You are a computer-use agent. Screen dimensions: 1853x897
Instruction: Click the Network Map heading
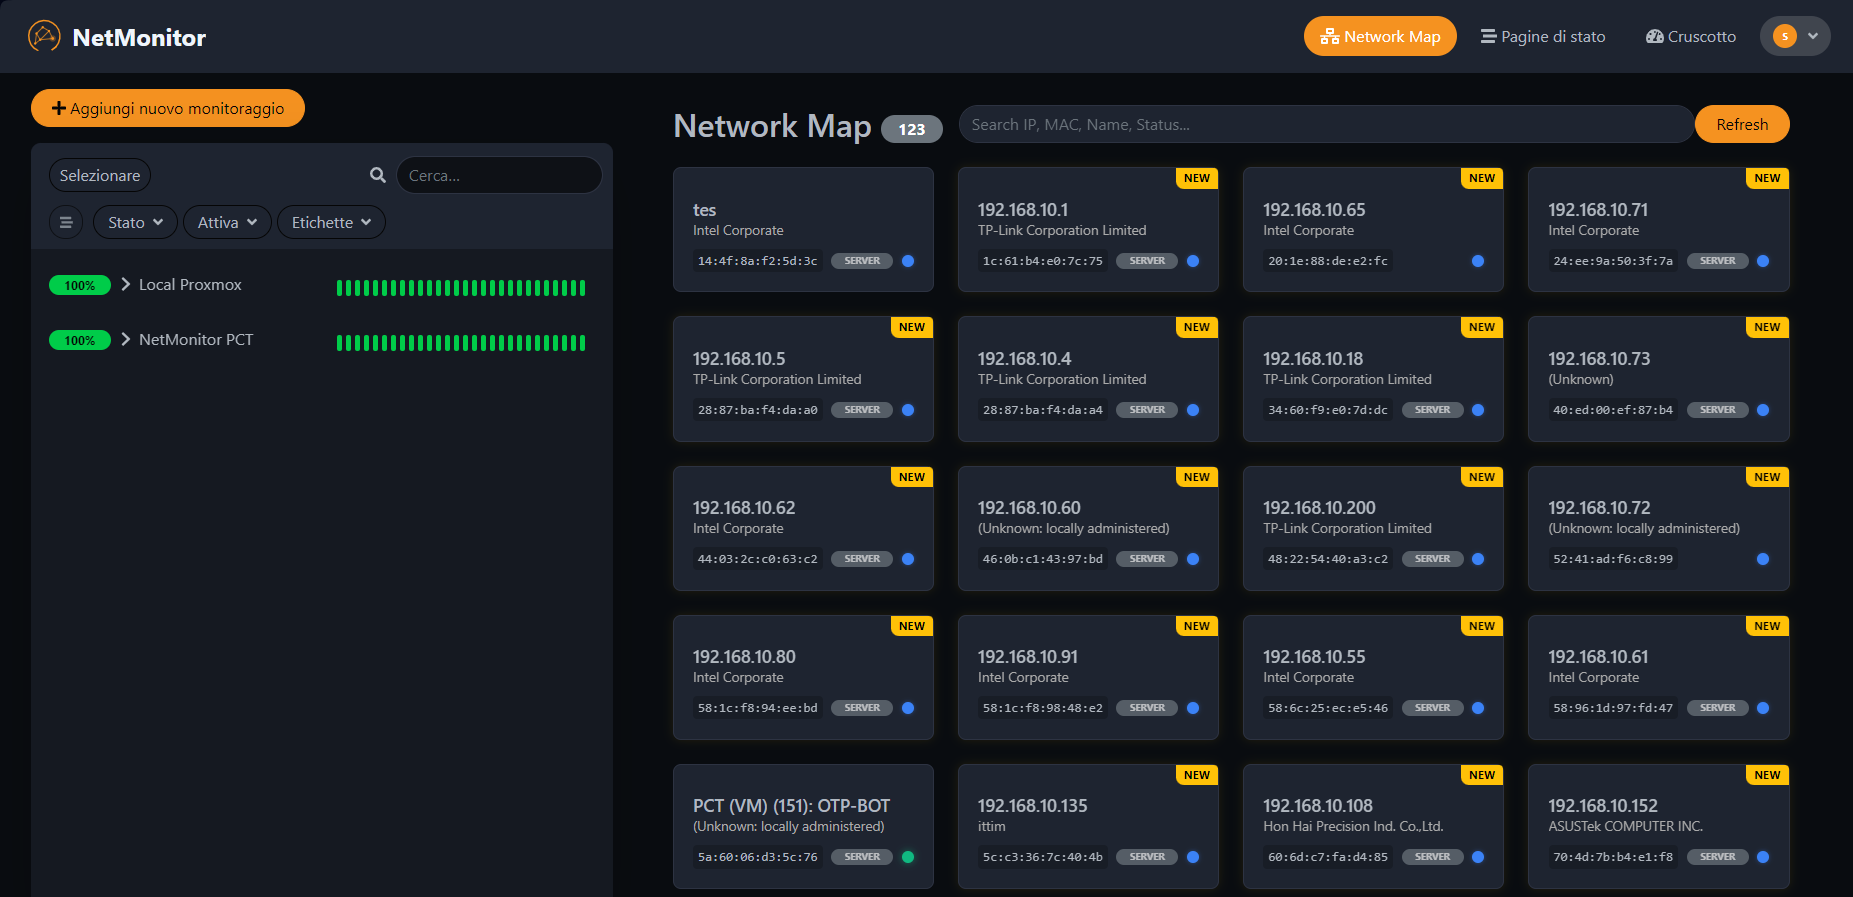[x=772, y=126]
